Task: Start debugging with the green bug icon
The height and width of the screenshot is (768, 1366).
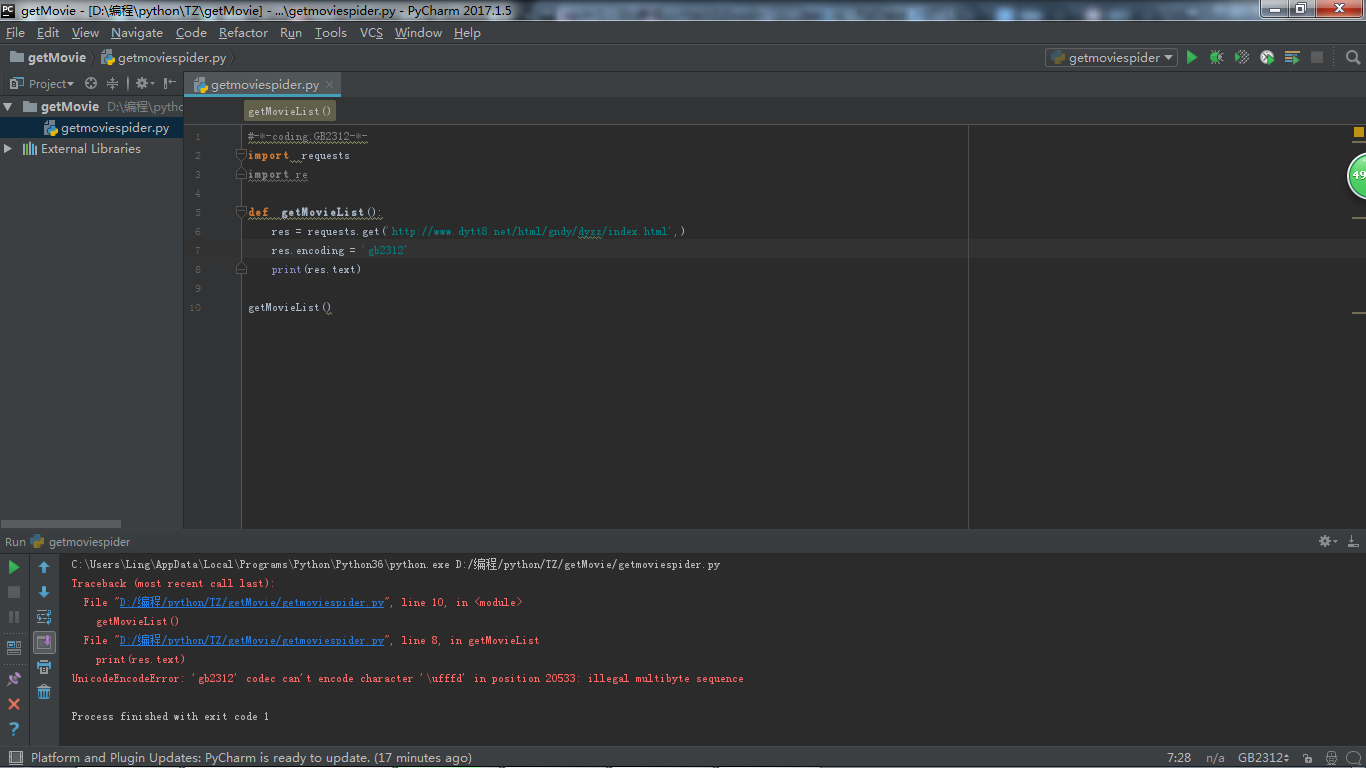Action: (1216, 58)
